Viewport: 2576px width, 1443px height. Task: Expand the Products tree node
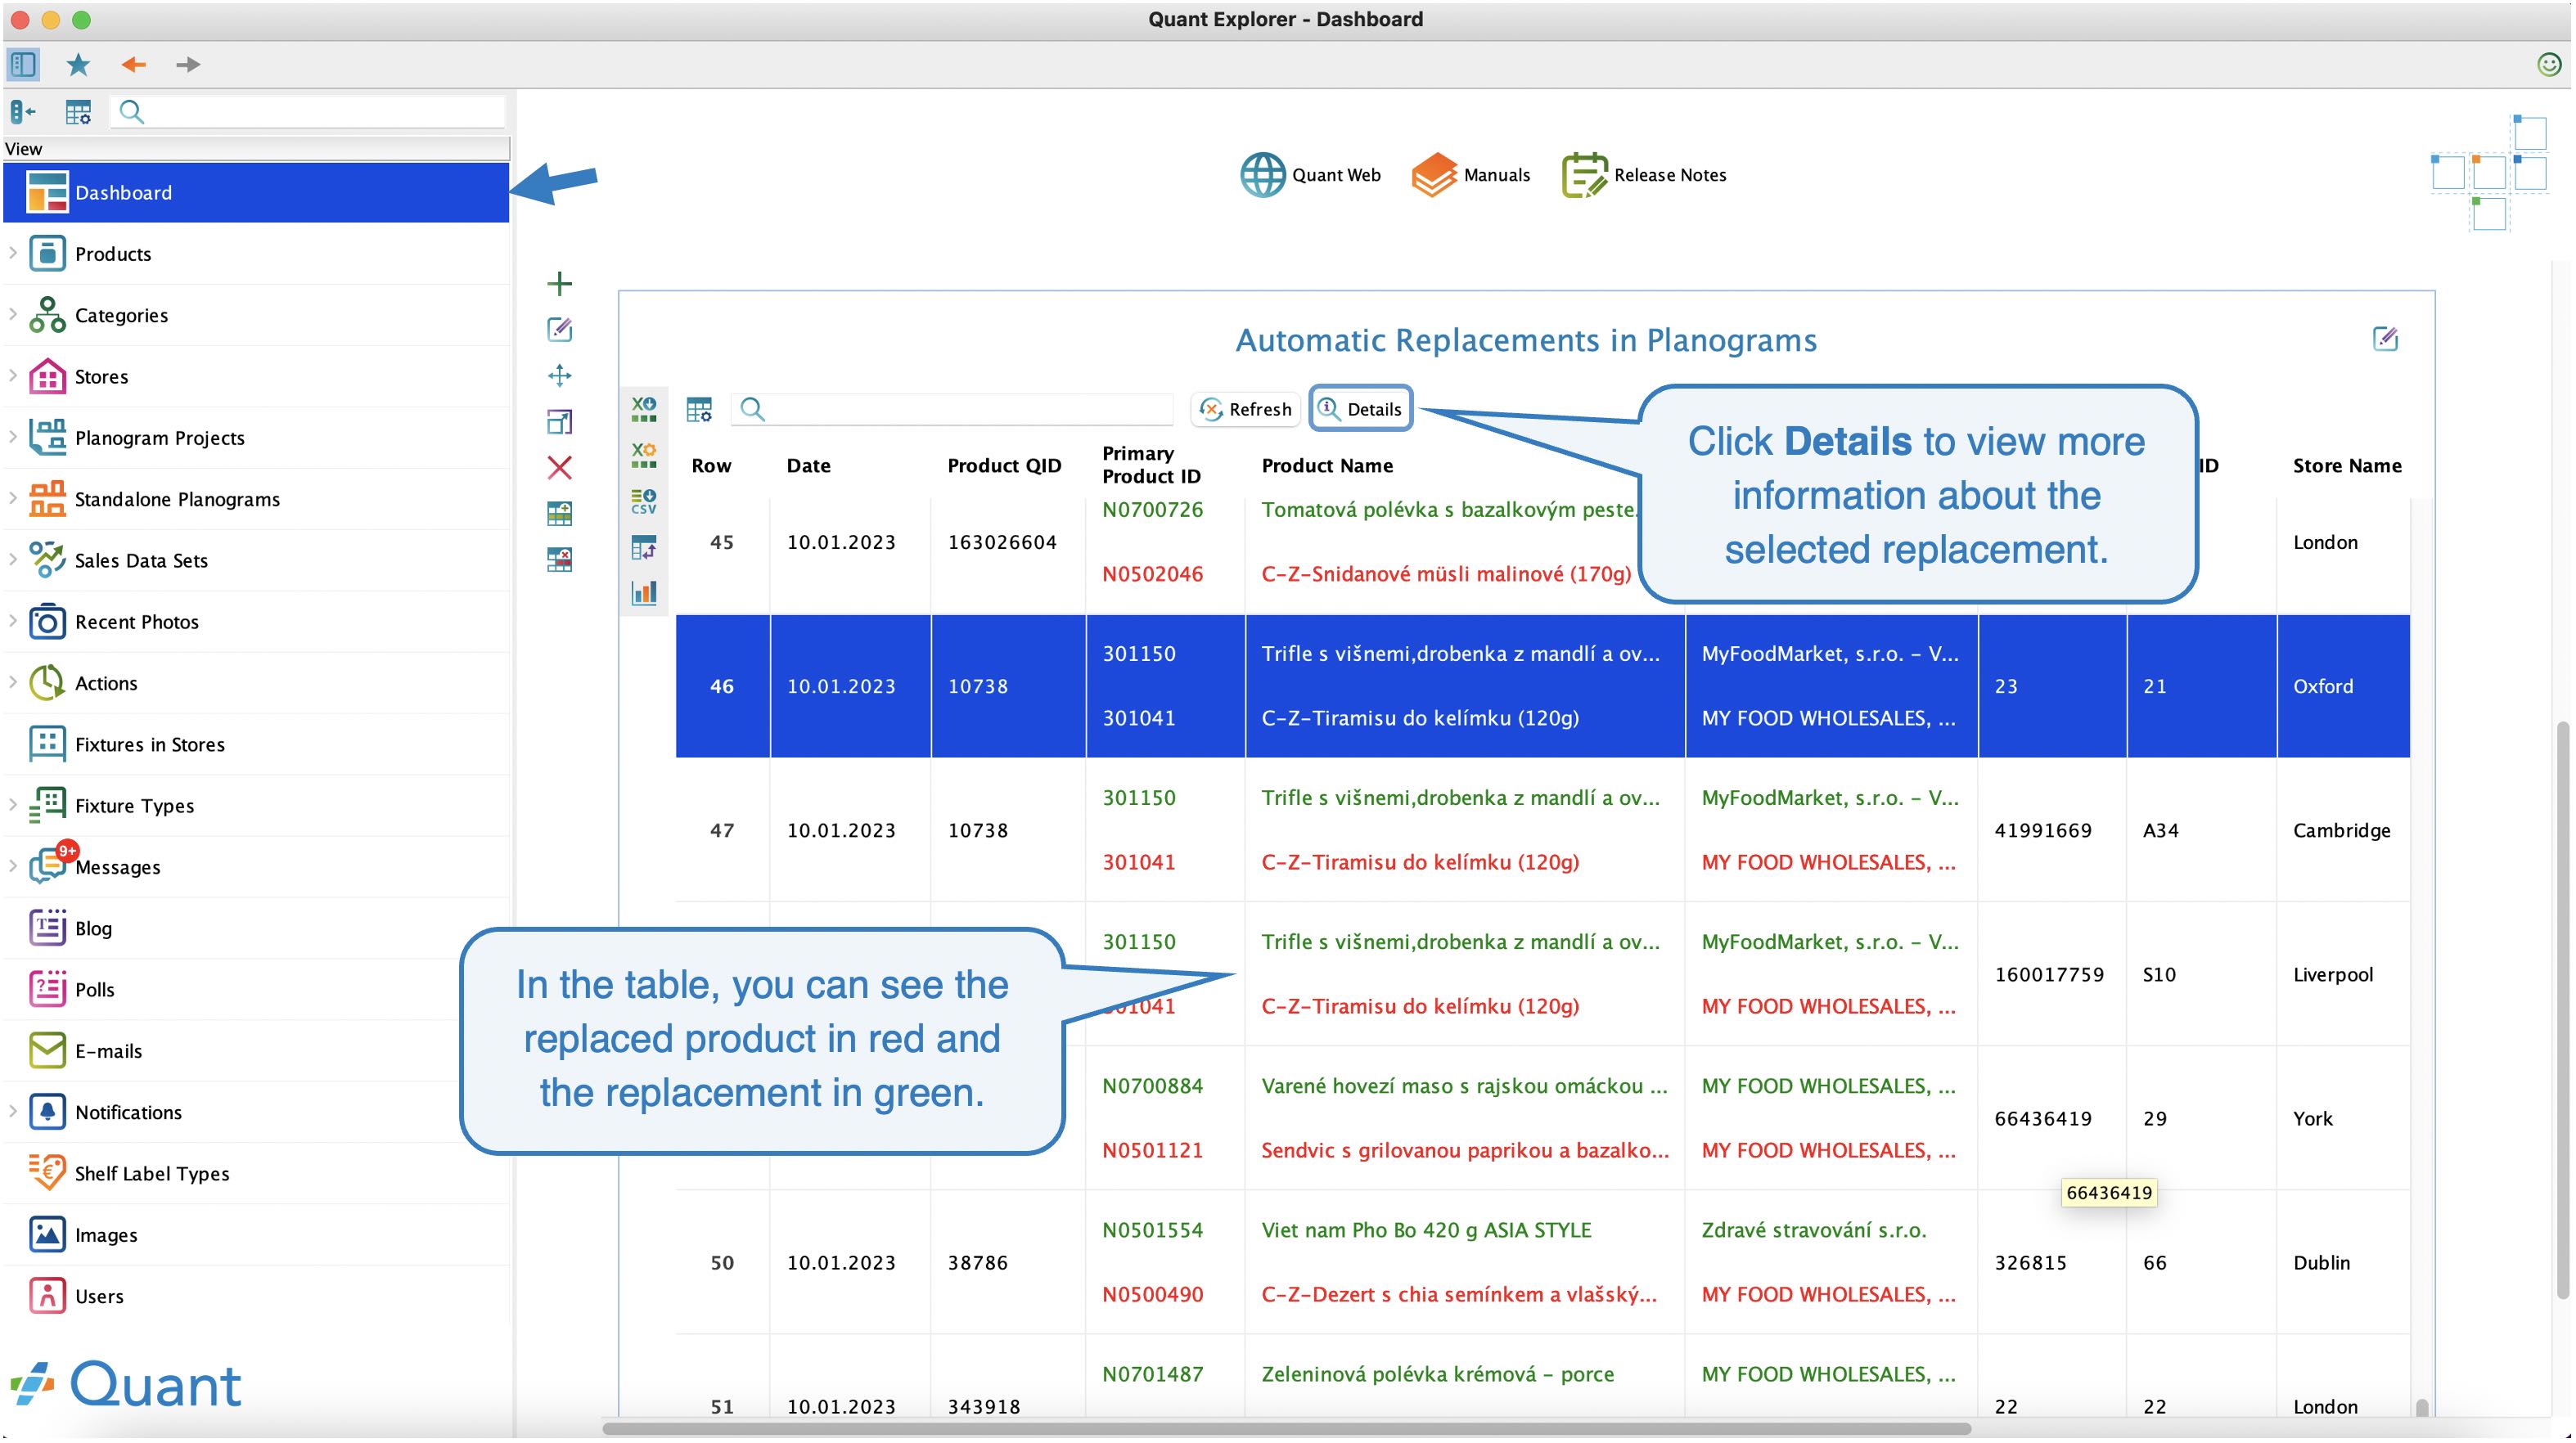point(13,254)
